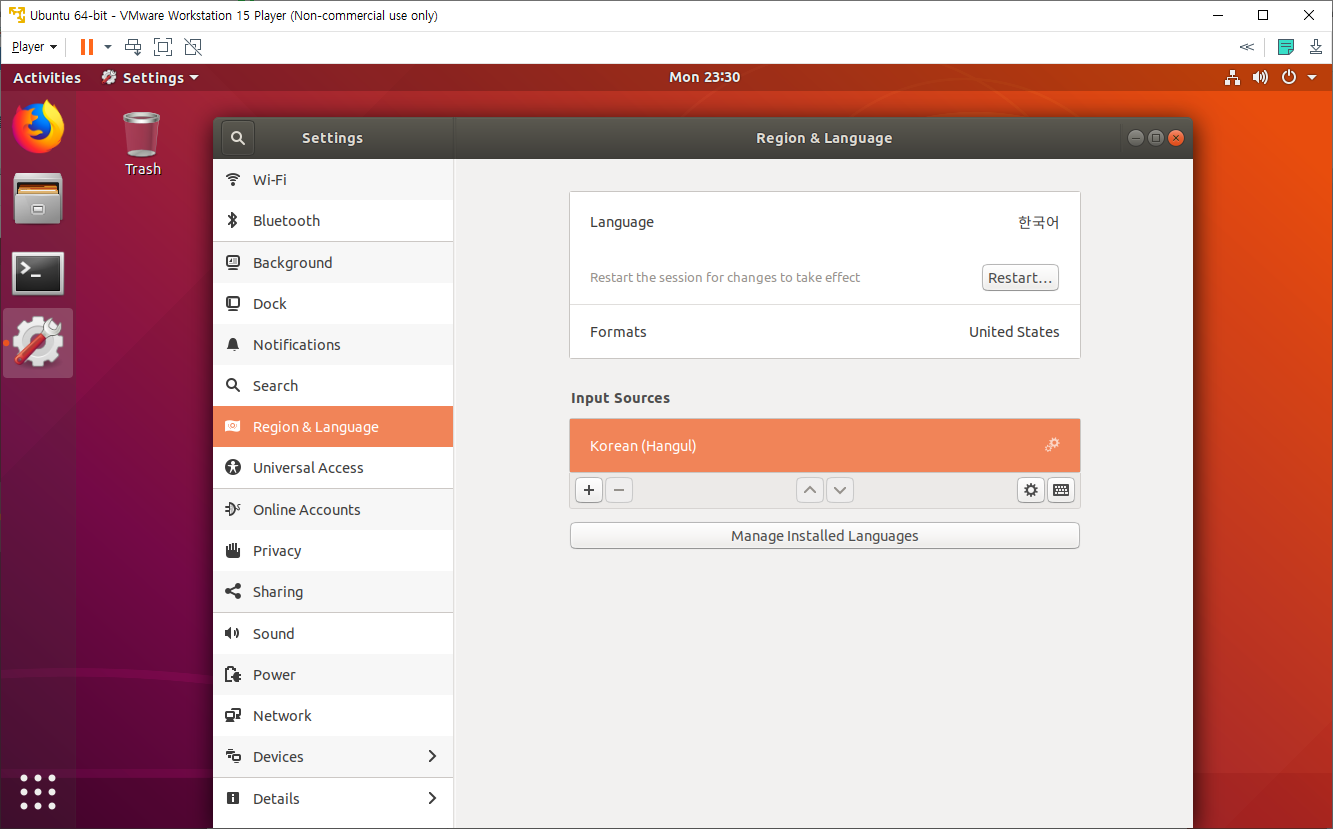
Task: Click the Universal Access person icon
Action: [233, 467]
